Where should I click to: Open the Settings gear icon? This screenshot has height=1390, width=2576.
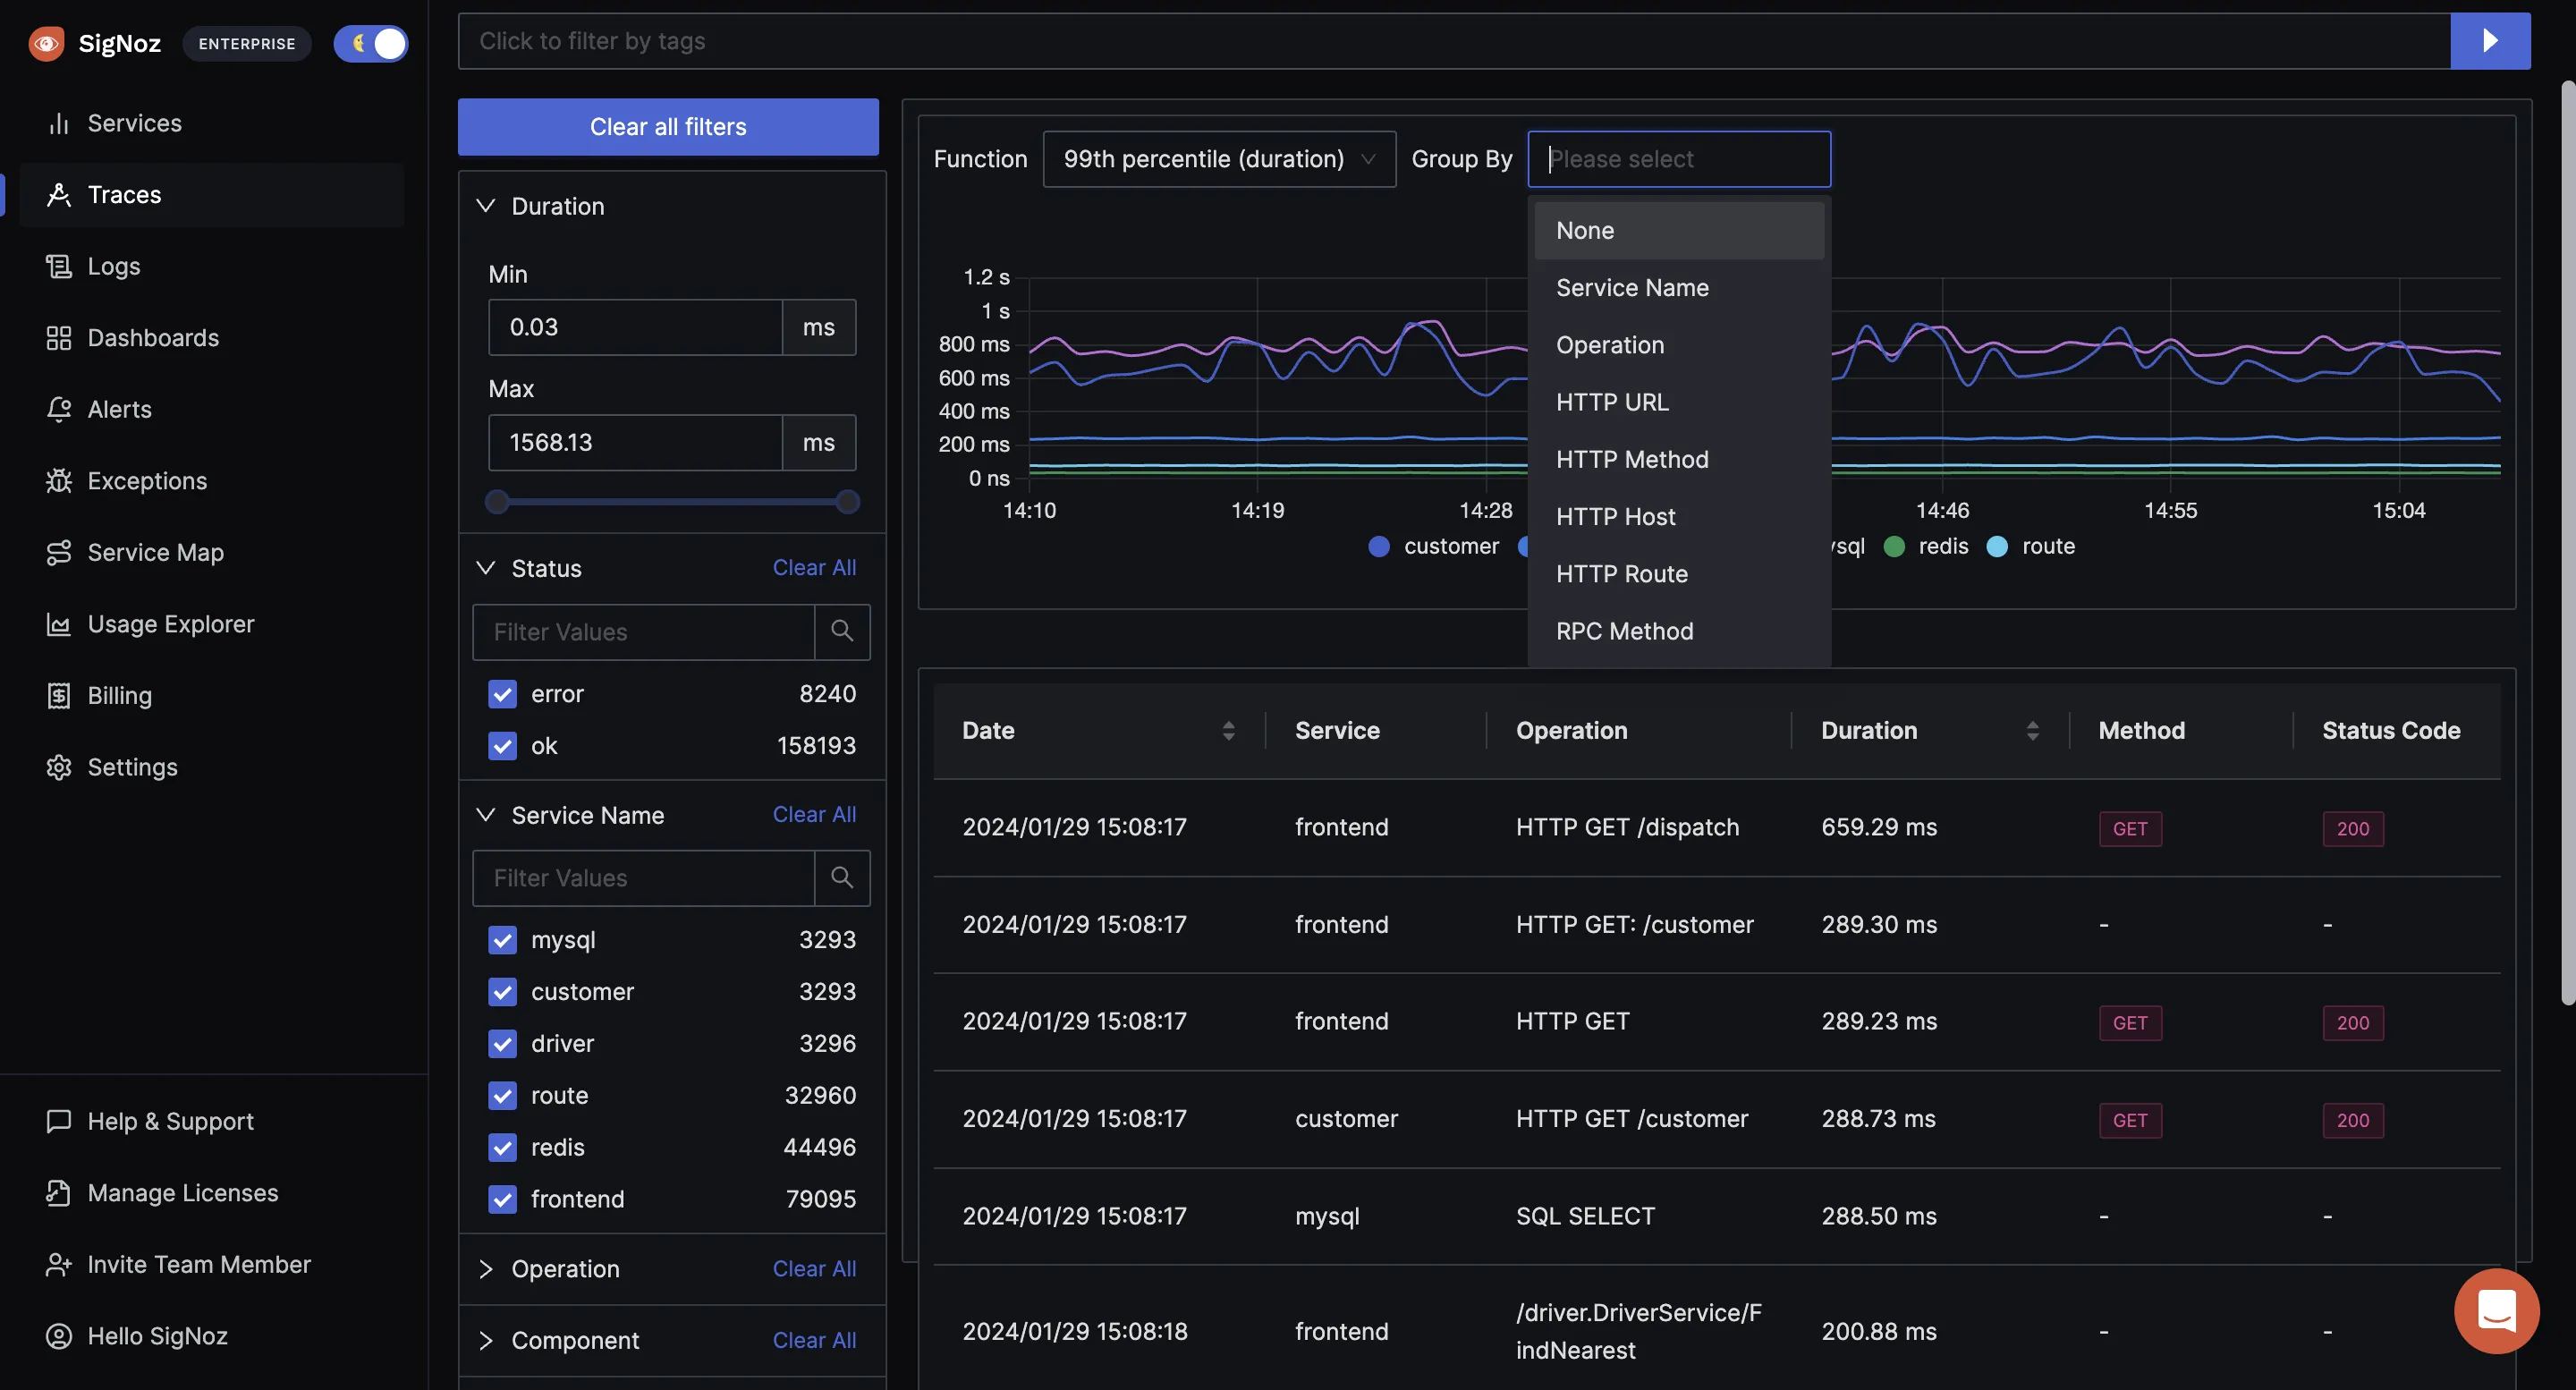pos(59,767)
